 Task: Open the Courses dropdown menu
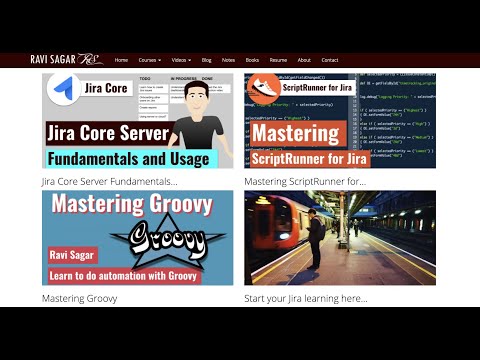click(150, 60)
